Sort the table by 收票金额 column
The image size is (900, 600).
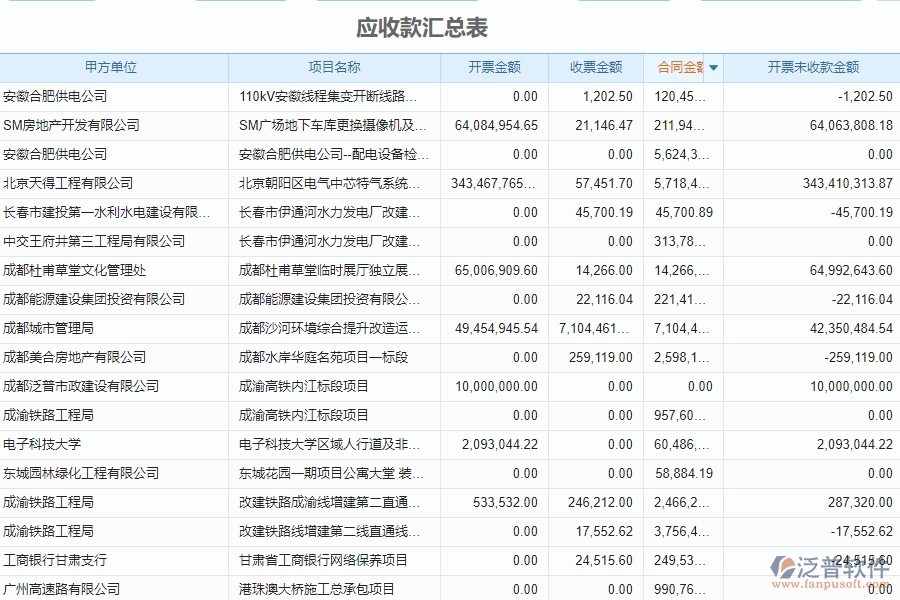pos(594,67)
